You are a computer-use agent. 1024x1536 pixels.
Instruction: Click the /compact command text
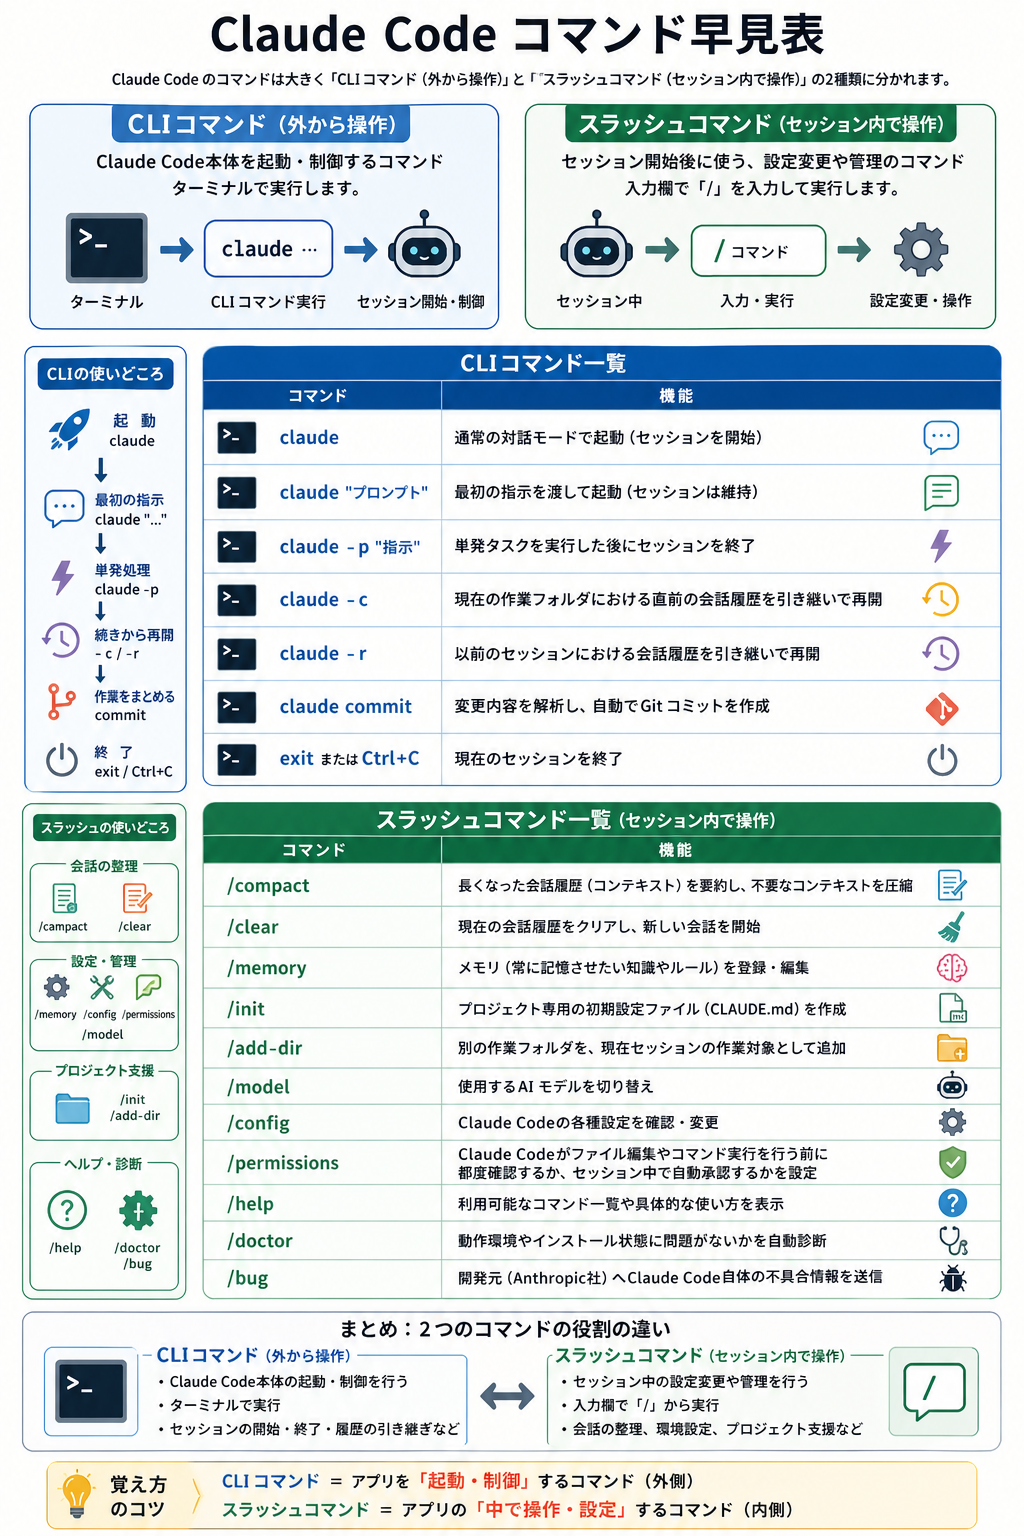click(268, 886)
